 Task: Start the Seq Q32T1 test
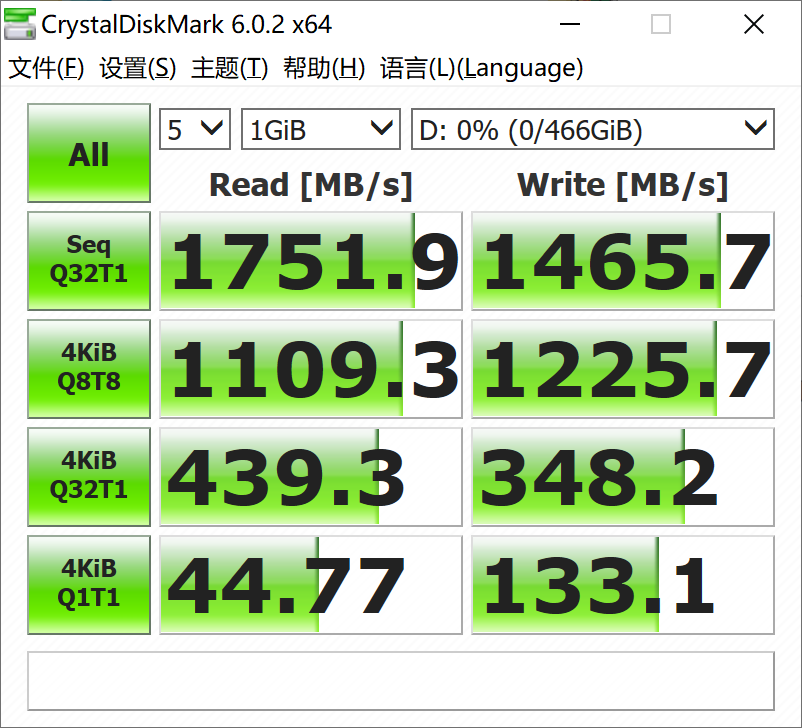coord(89,260)
